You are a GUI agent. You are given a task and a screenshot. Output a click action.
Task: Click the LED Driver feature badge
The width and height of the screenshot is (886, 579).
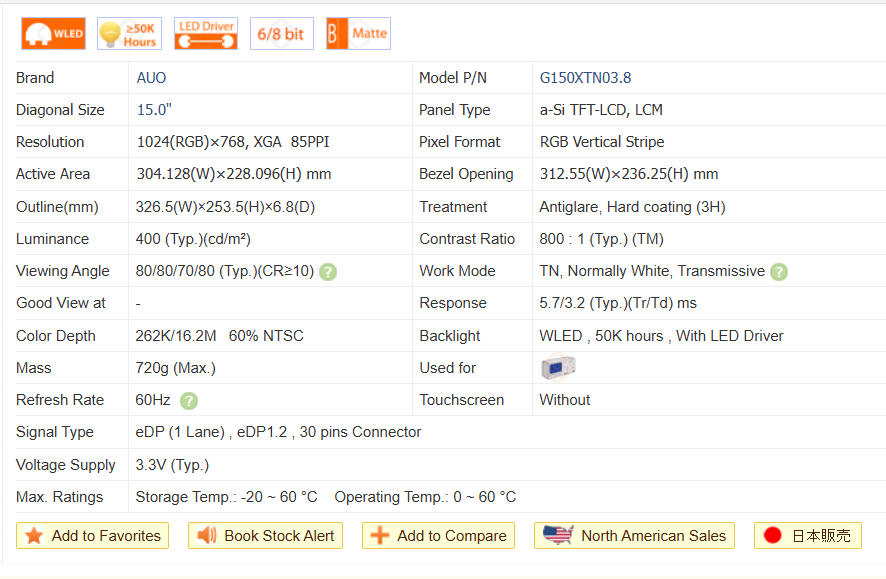(x=206, y=34)
